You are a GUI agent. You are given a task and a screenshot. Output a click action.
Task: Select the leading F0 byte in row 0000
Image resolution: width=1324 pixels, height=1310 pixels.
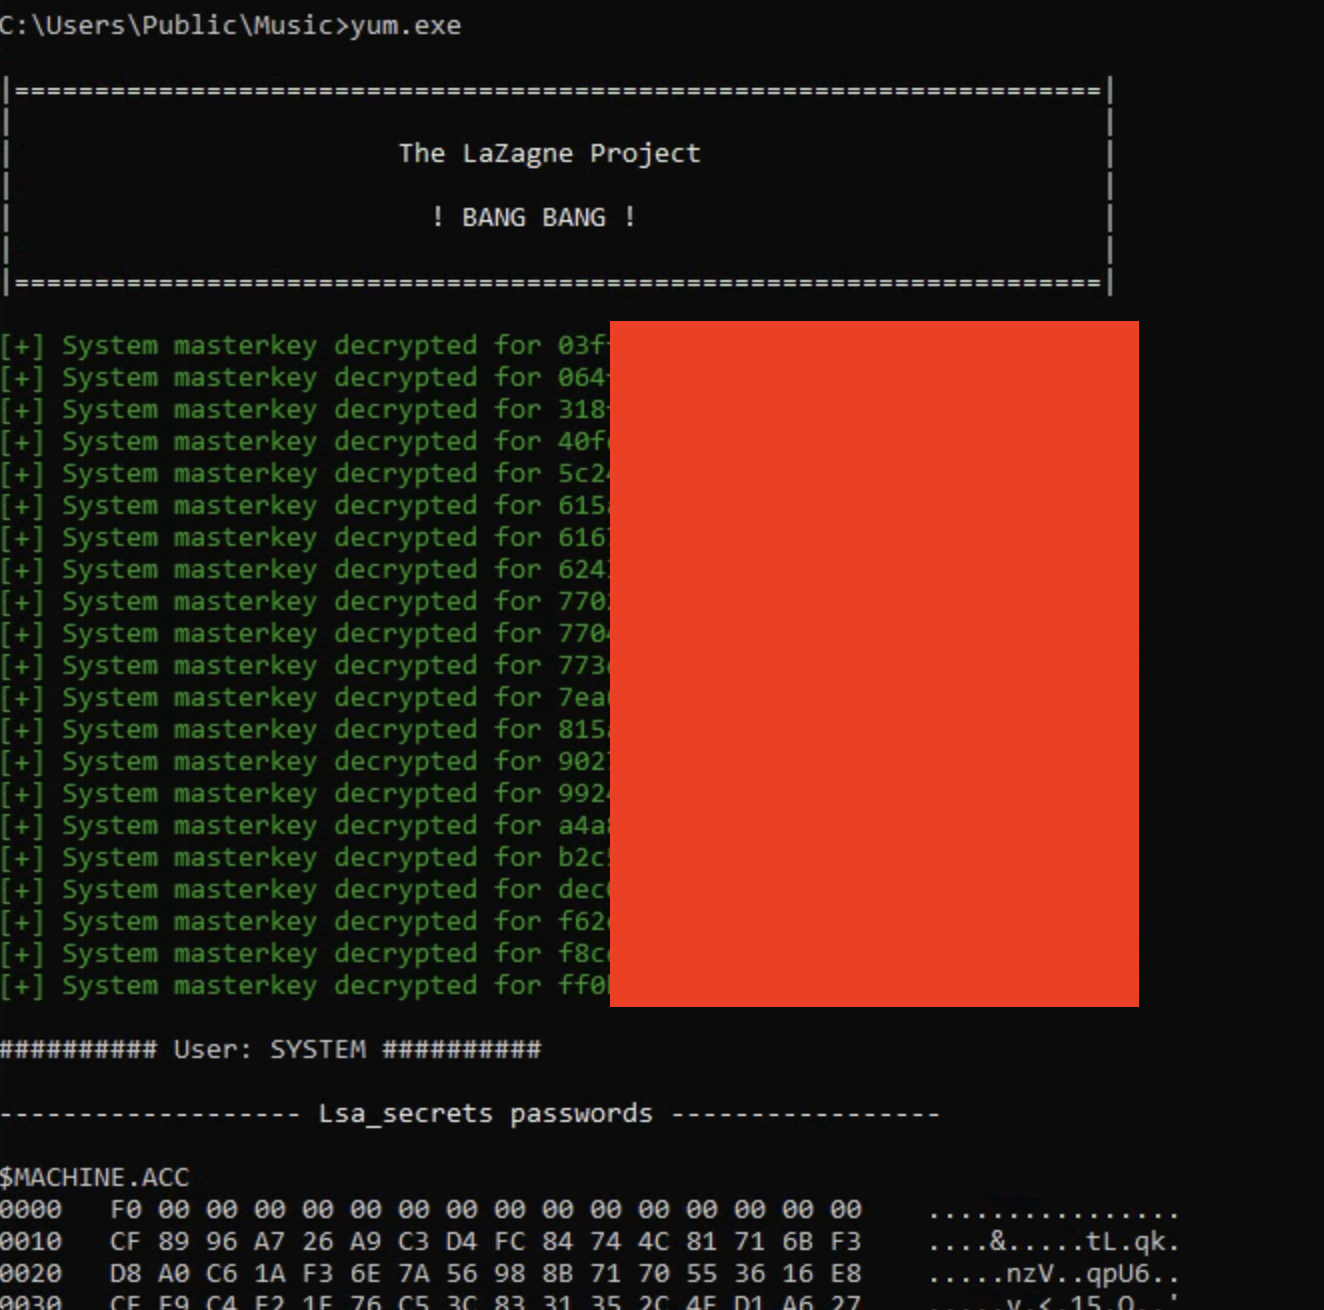[x=126, y=1209]
